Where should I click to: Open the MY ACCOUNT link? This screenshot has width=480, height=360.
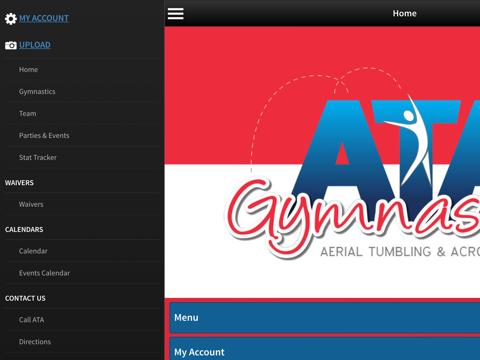coord(44,18)
